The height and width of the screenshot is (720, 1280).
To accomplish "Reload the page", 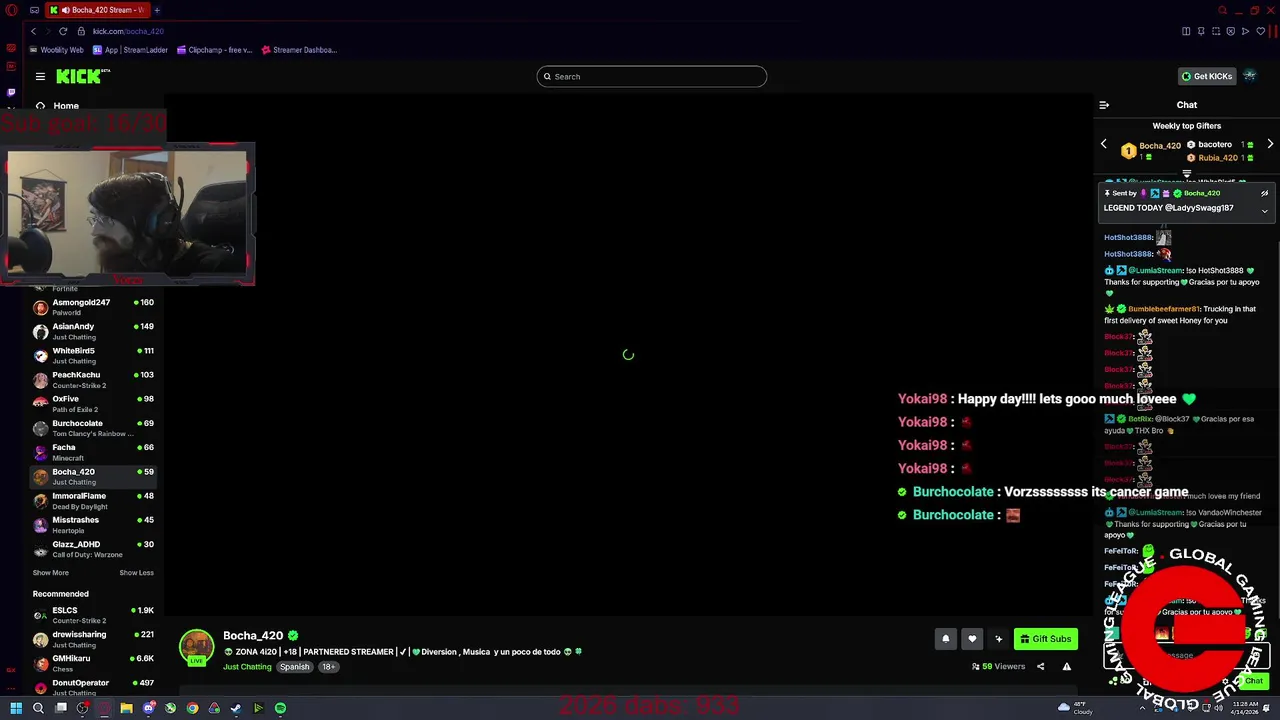I will [x=63, y=31].
